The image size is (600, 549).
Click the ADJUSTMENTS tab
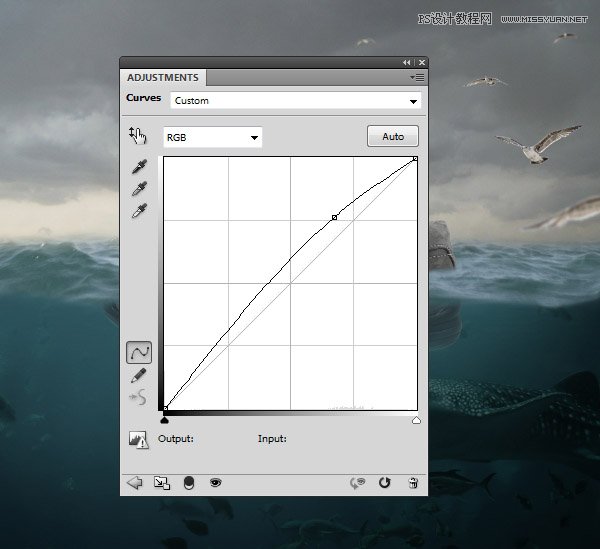coord(162,78)
